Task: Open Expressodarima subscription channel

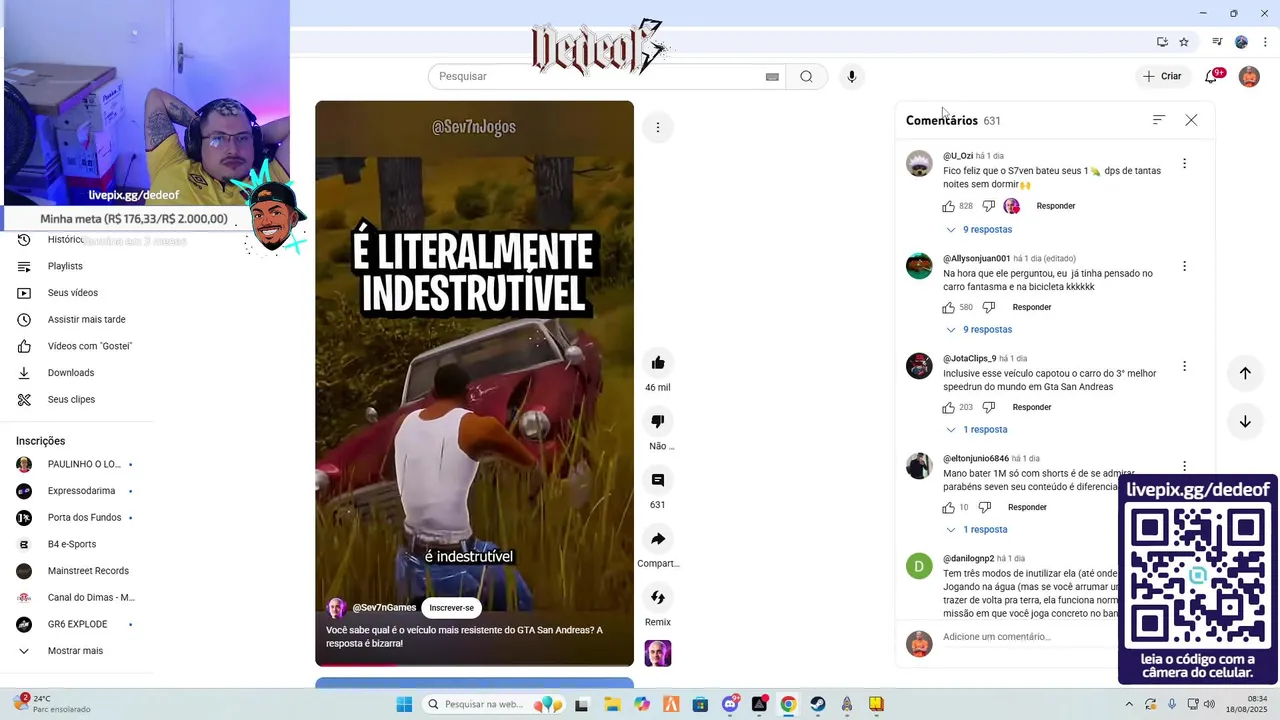Action: pyautogui.click(x=80, y=491)
